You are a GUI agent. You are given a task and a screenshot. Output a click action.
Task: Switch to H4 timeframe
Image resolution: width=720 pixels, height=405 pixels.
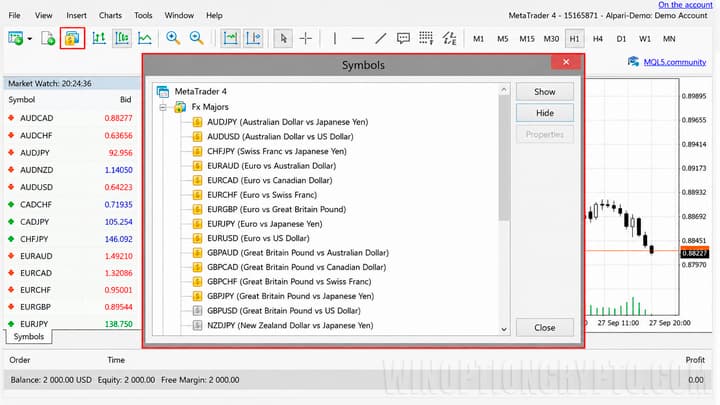click(597, 39)
